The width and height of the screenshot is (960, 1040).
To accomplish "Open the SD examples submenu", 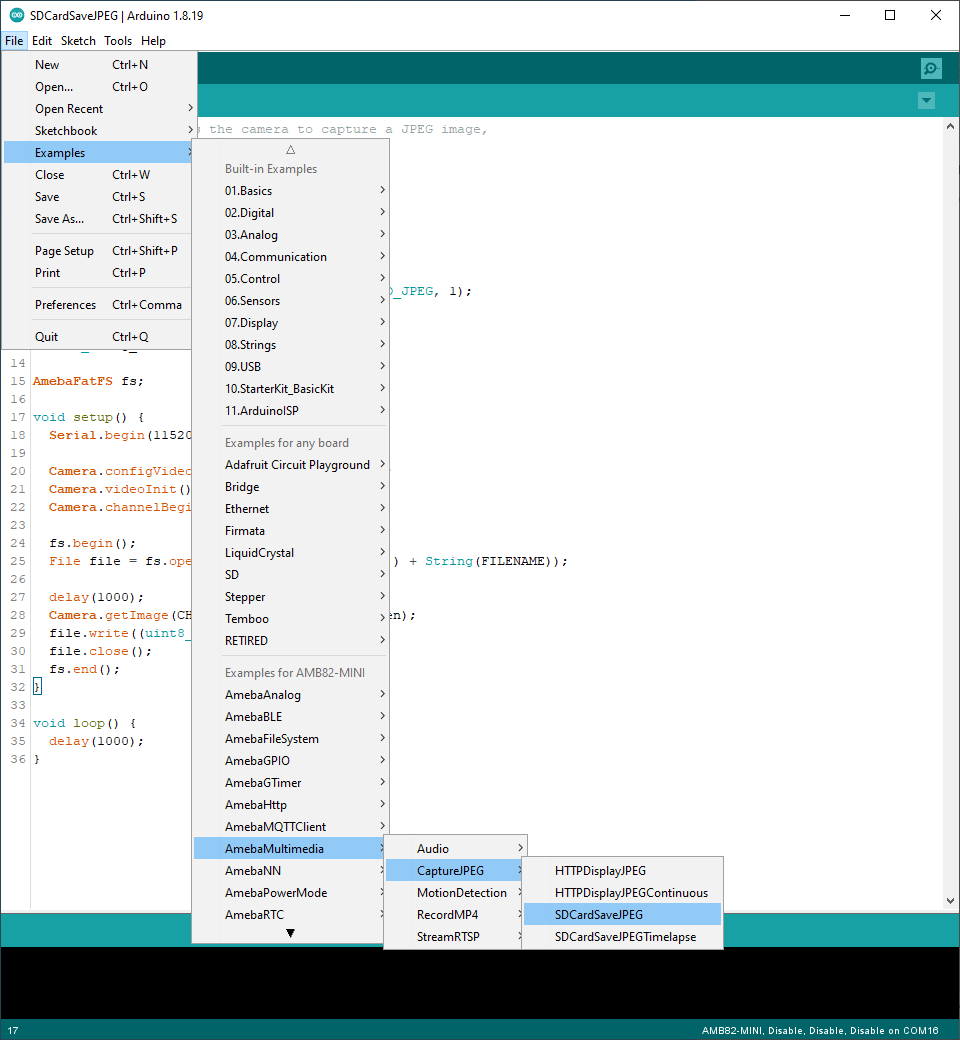I will click(291, 574).
